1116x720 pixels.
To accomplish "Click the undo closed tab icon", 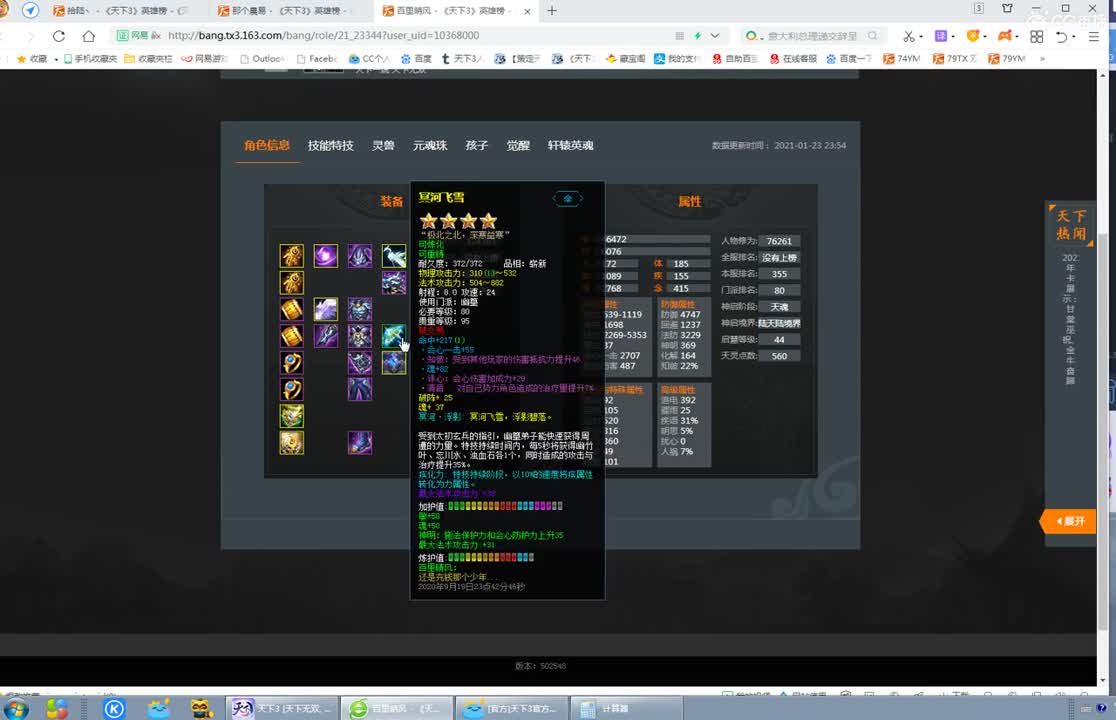I will pyautogui.click(x=1061, y=36).
